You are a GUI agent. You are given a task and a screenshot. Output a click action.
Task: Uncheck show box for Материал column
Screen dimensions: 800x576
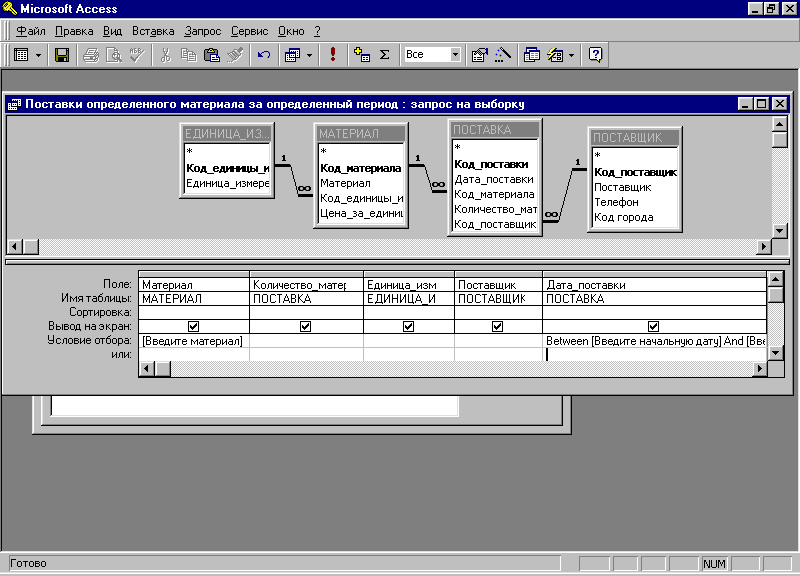pyautogui.click(x=193, y=326)
